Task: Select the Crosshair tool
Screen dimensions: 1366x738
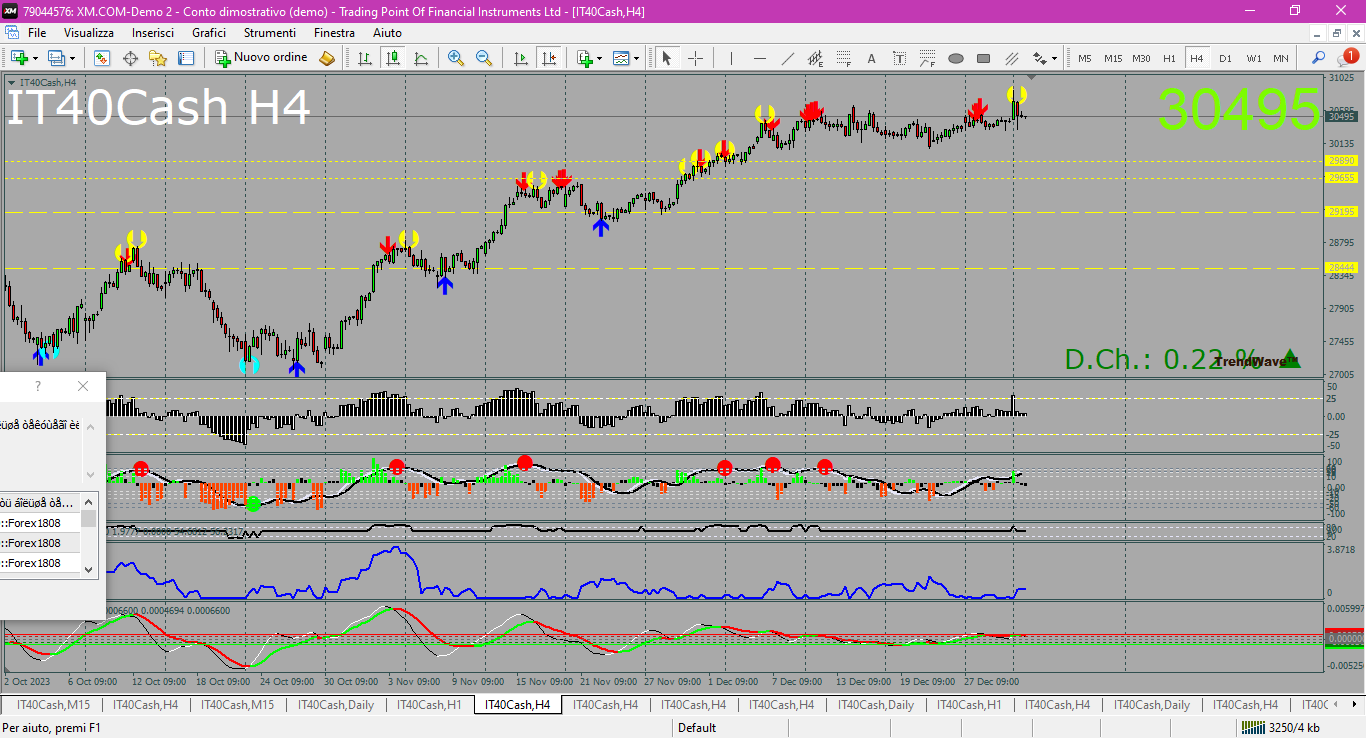Action: (x=696, y=58)
